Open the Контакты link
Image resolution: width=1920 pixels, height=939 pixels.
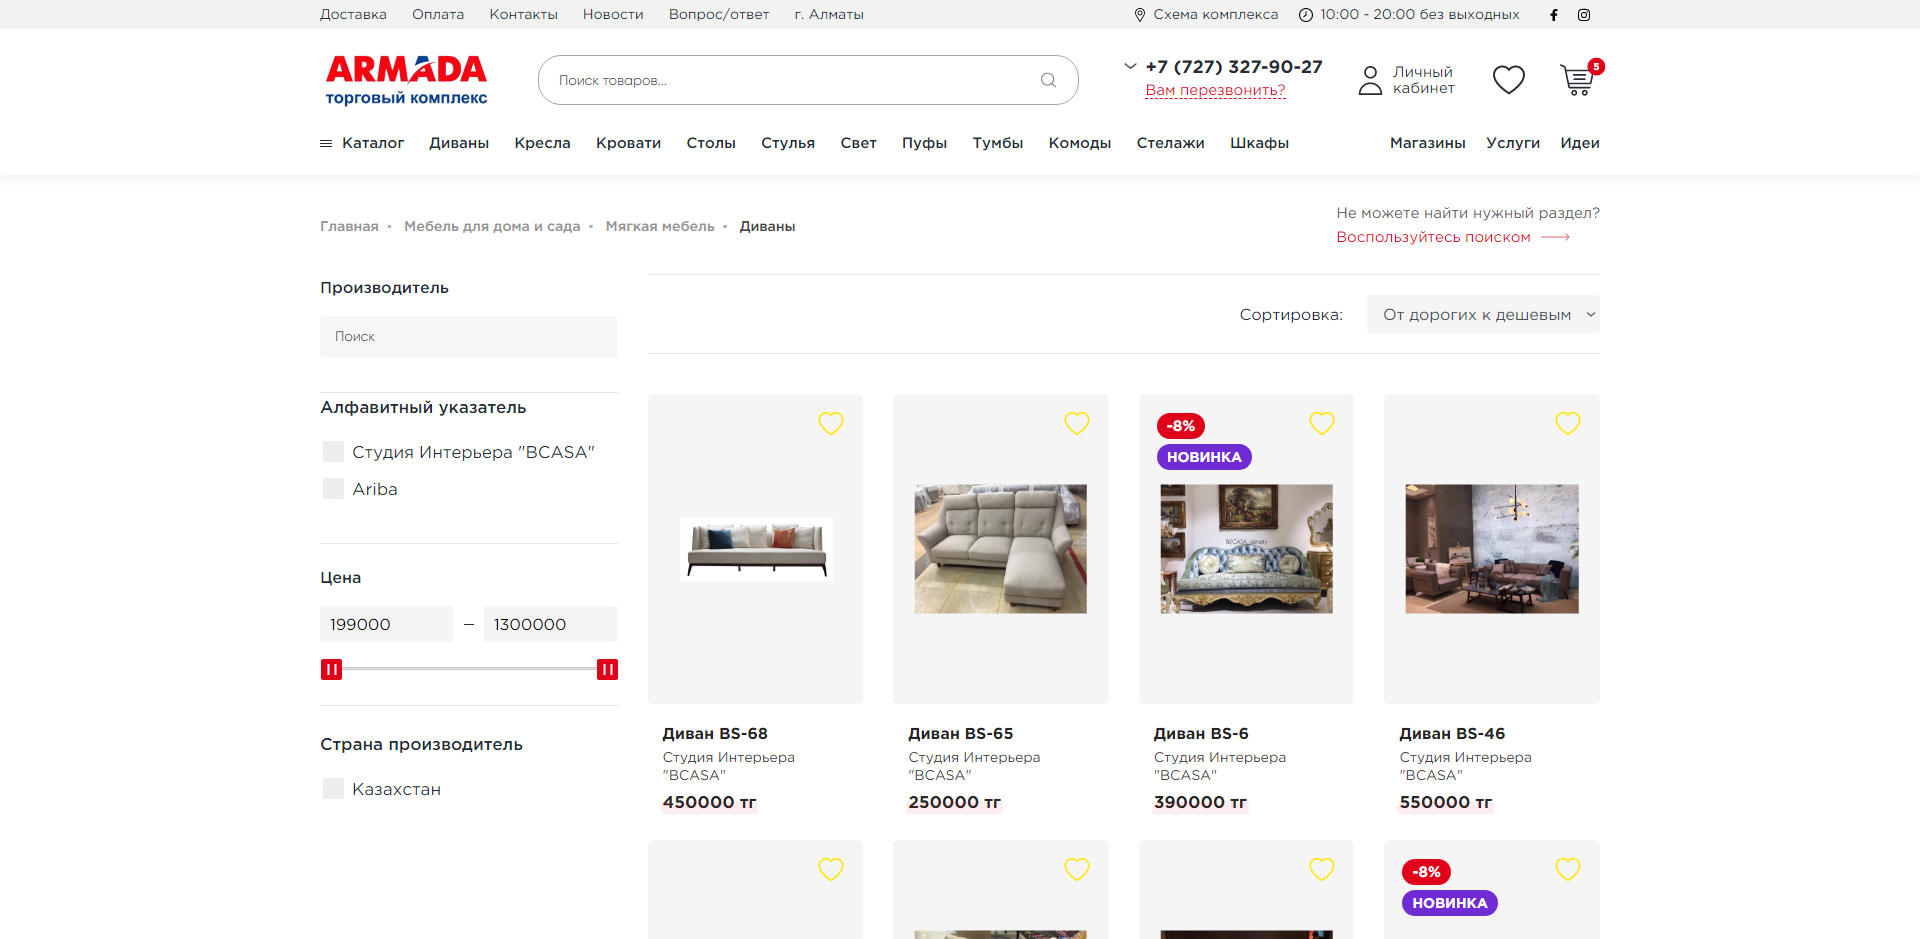pyautogui.click(x=523, y=15)
